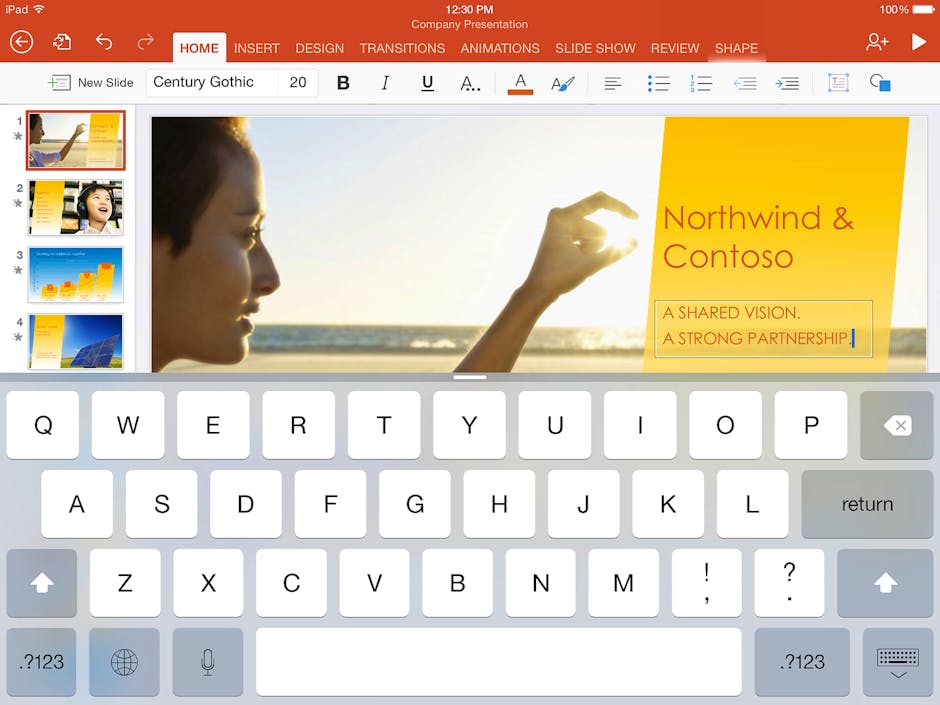
Task: Increase indent of the text
Action: 788,83
